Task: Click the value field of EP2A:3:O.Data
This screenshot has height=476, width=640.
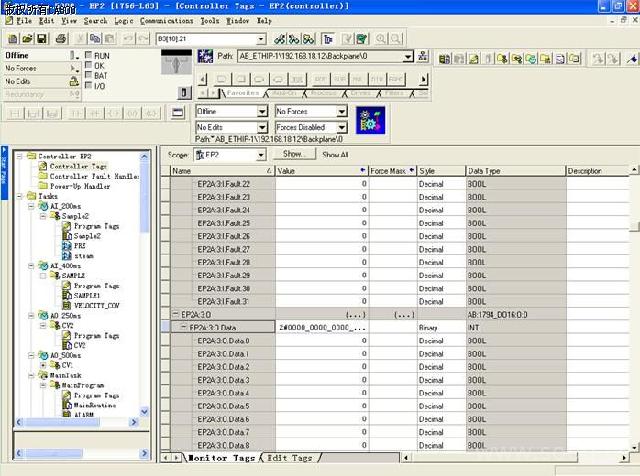Action: pos(320,327)
